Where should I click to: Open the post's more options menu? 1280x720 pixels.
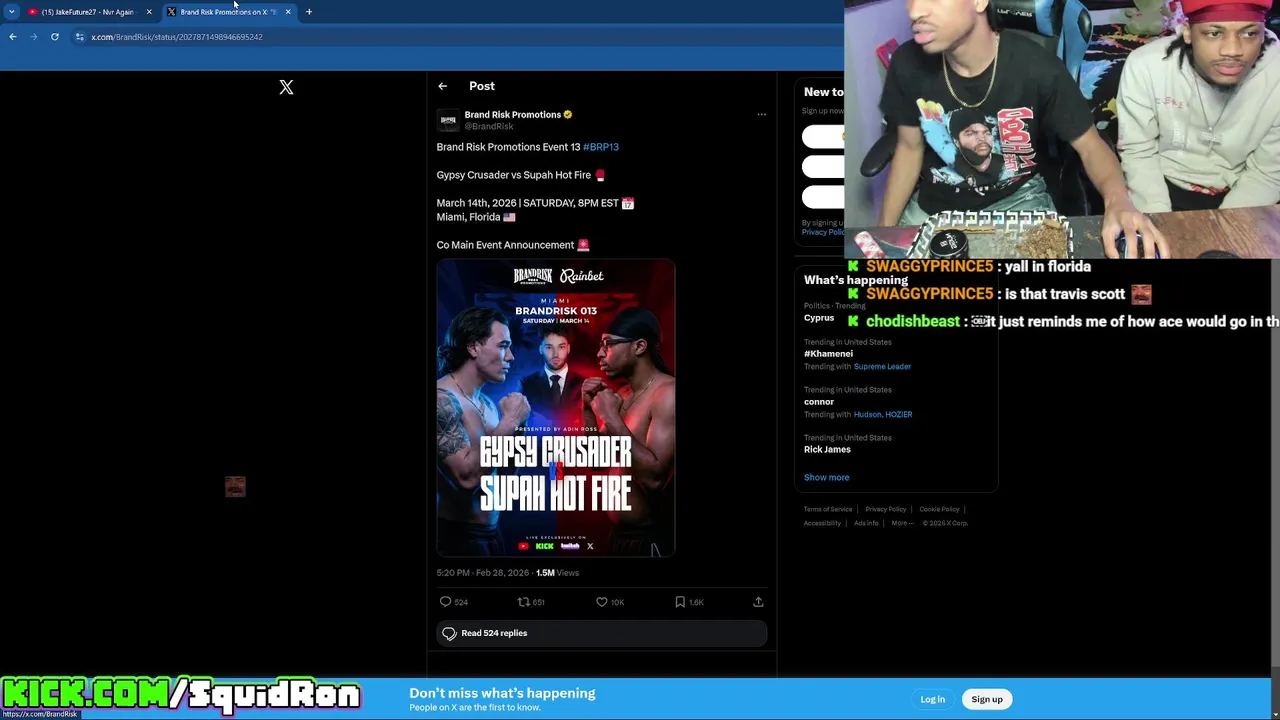tap(761, 114)
